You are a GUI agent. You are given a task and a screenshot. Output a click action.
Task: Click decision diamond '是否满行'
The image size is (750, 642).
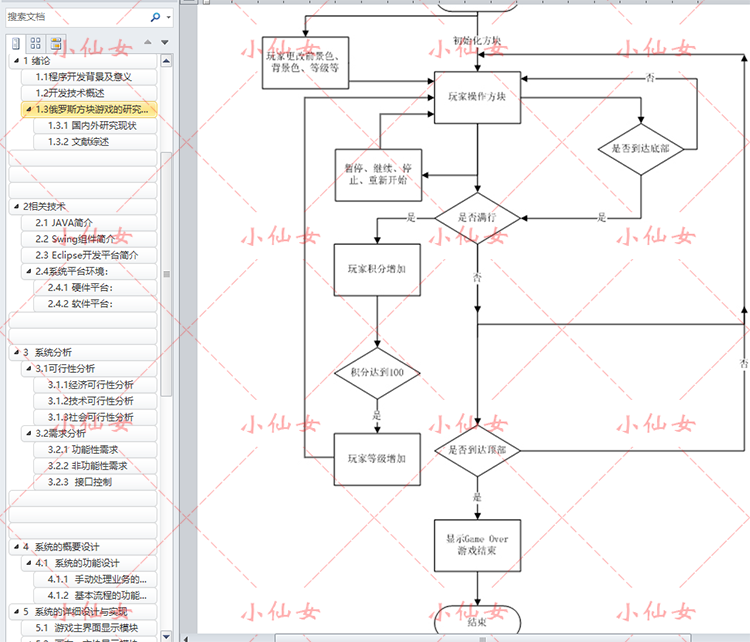click(x=477, y=218)
